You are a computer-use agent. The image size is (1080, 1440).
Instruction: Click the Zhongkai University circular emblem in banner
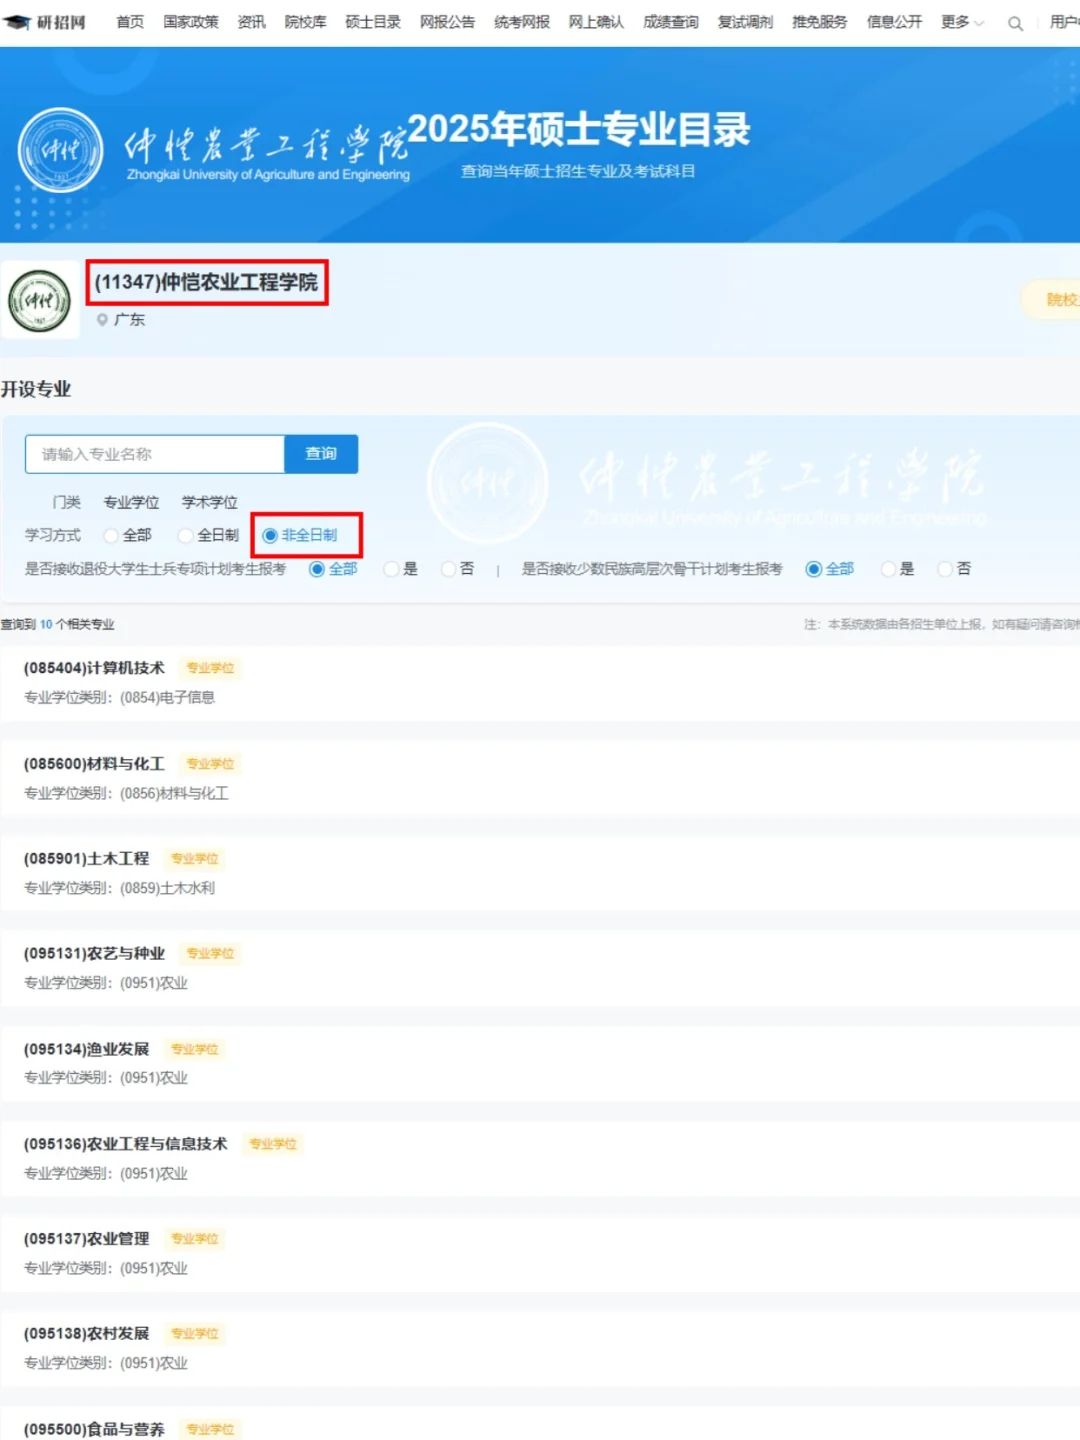click(61, 150)
